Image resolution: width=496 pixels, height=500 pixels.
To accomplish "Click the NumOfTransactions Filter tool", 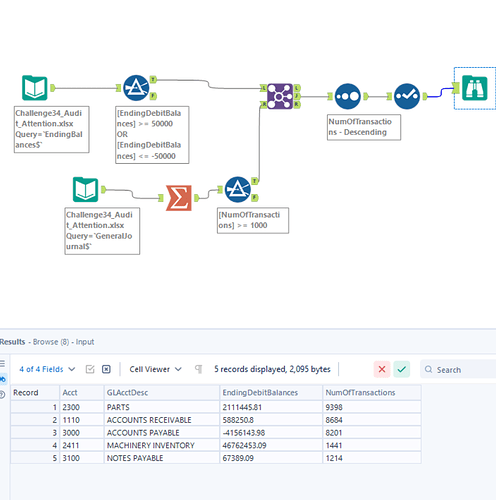I will pos(238,190).
